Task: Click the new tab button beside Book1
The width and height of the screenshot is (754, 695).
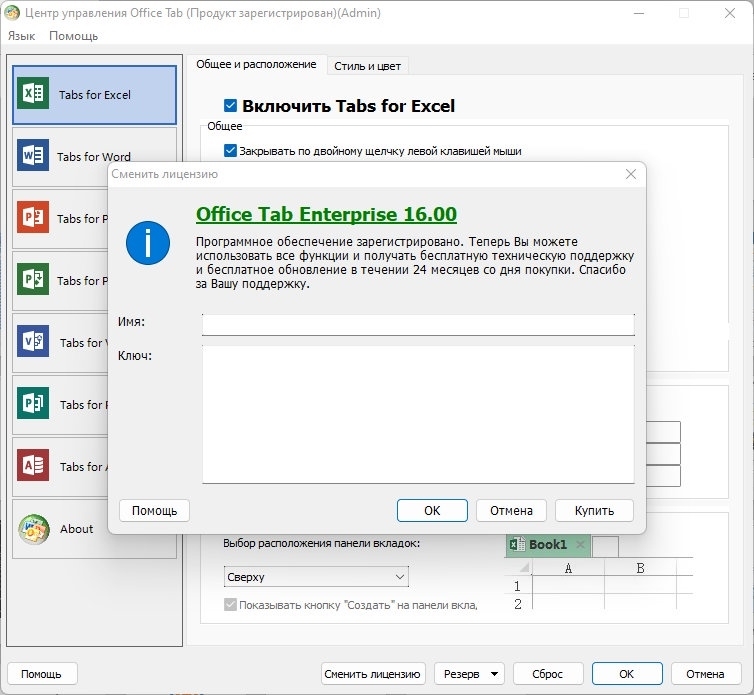Action: pos(605,547)
